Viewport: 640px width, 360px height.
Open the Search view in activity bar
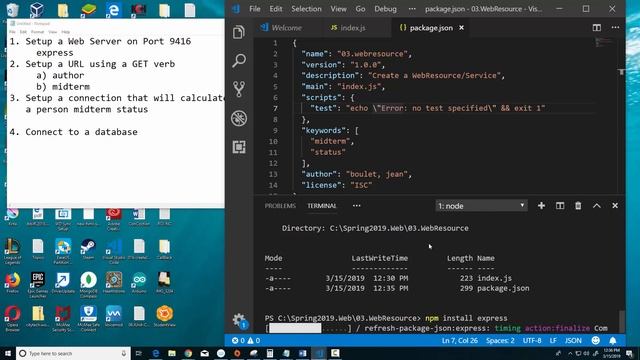pos(239,60)
